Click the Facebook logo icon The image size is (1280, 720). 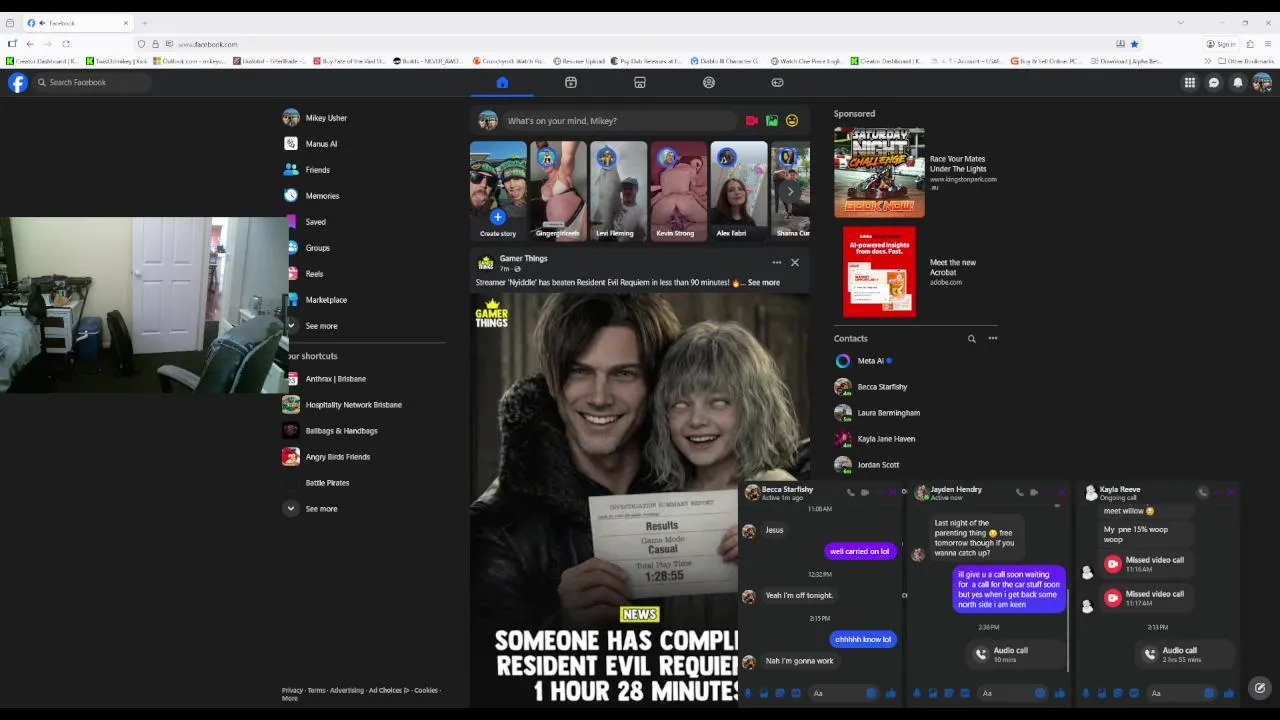click(x=18, y=83)
